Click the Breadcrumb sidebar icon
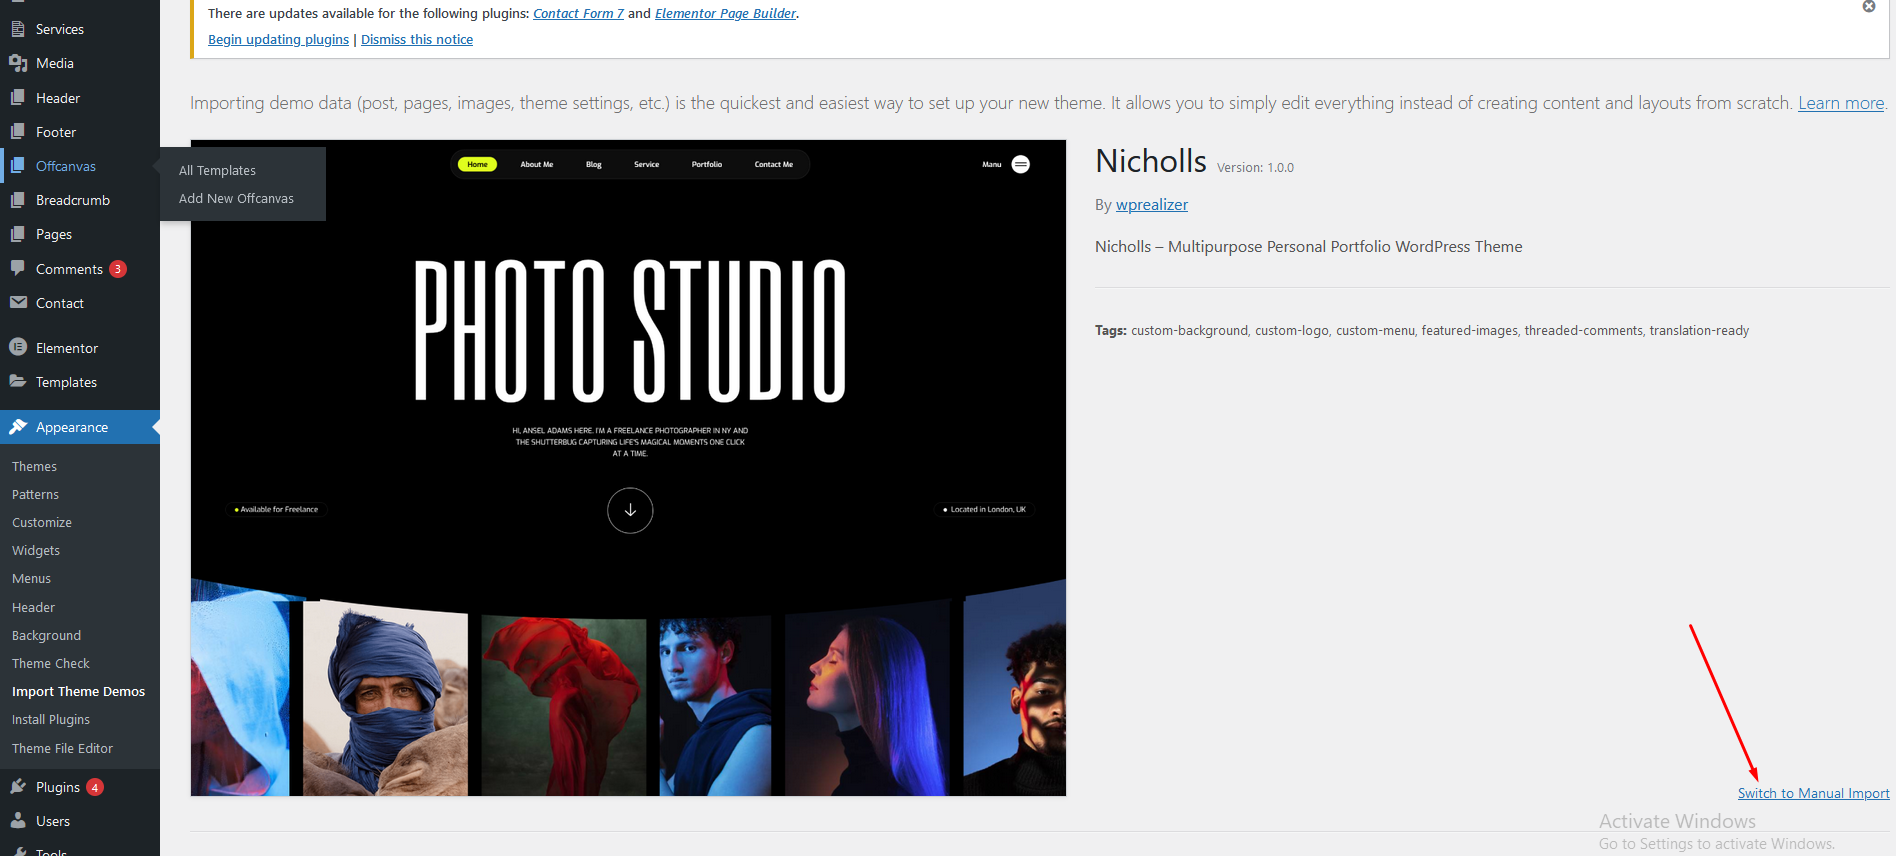1896x856 pixels. click(x=18, y=200)
